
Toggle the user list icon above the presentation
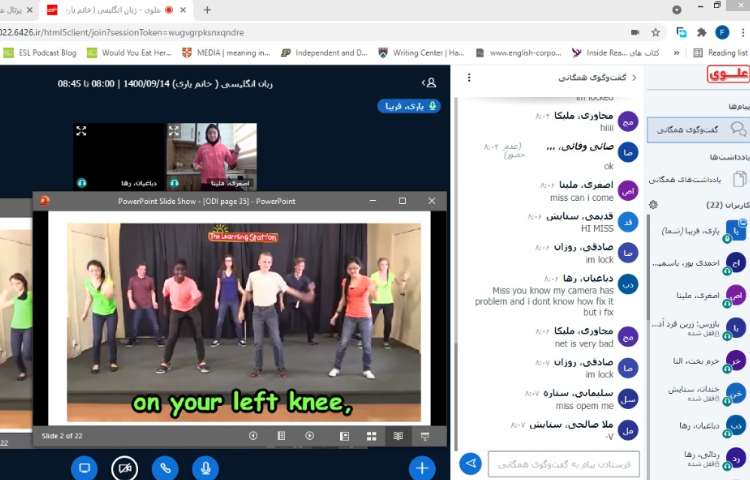click(430, 83)
